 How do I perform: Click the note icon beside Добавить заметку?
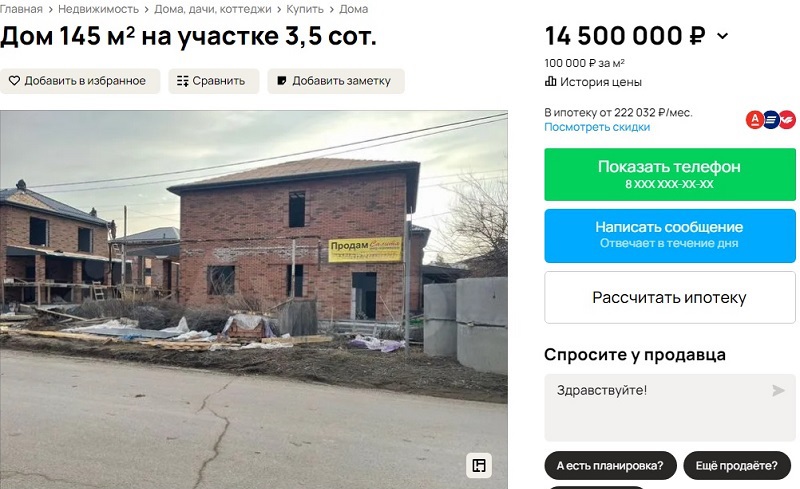coord(282,81)
